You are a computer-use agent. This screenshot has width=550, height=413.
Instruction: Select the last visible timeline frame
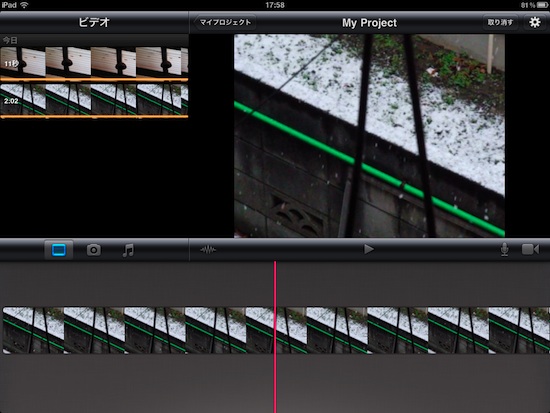point(519,330)
